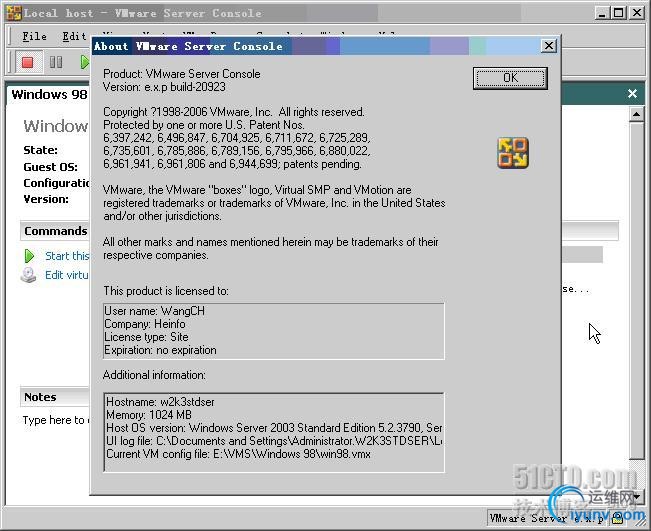The width and height of the screenshot is (651, 531).
Task: Click the Version: e.x.p build-20923 text
Action: pyautogui.click(x=164, y=87)
